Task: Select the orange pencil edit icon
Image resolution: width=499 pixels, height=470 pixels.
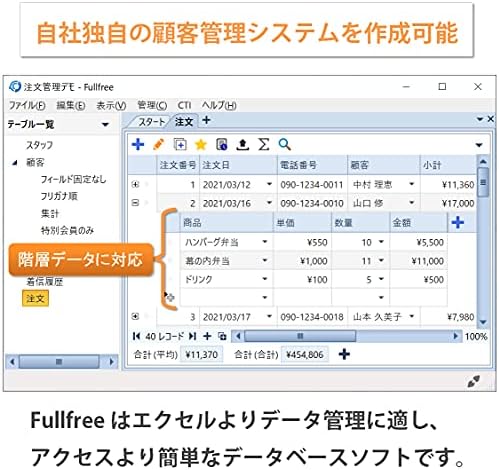Action: click(158, 144)
